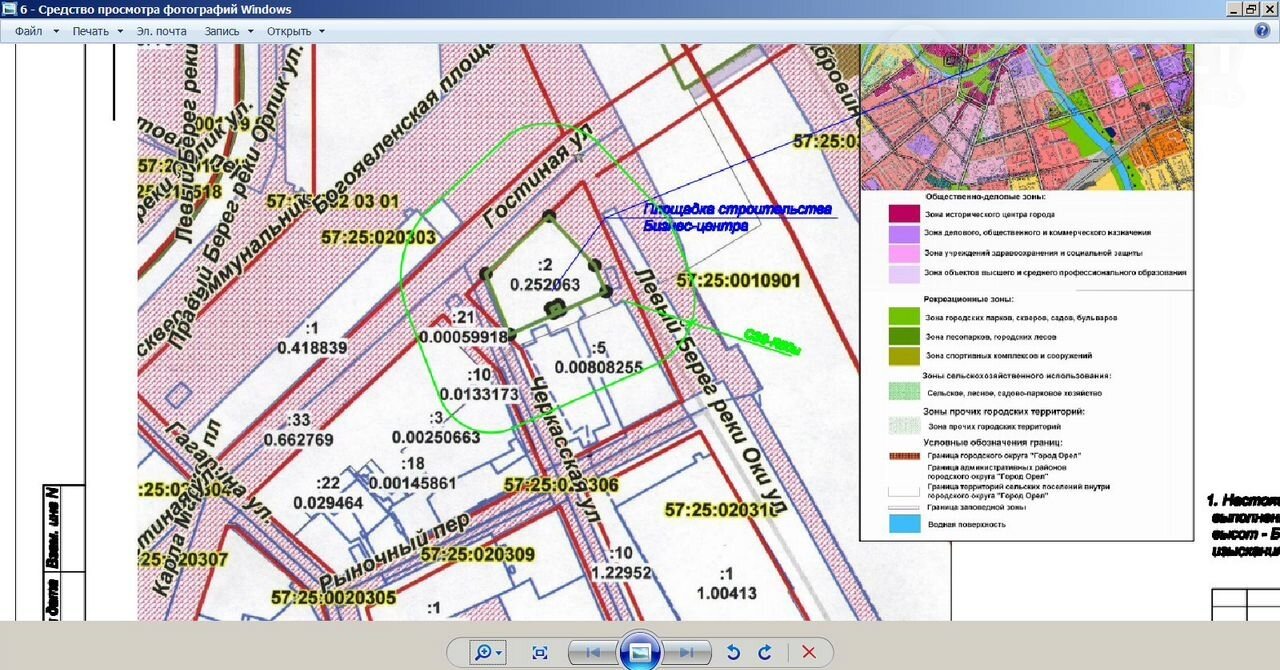
Task: Delete the photo with red X
Action: 809,652
